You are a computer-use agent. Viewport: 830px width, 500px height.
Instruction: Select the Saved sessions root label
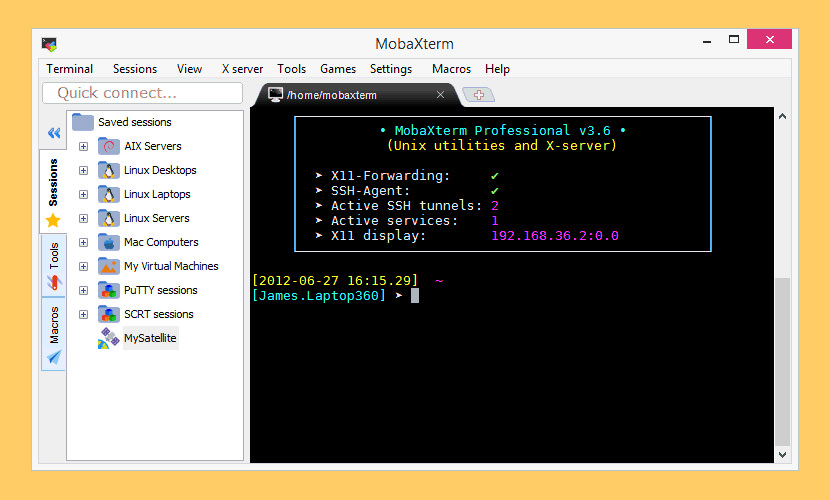(x=135, y=122)
